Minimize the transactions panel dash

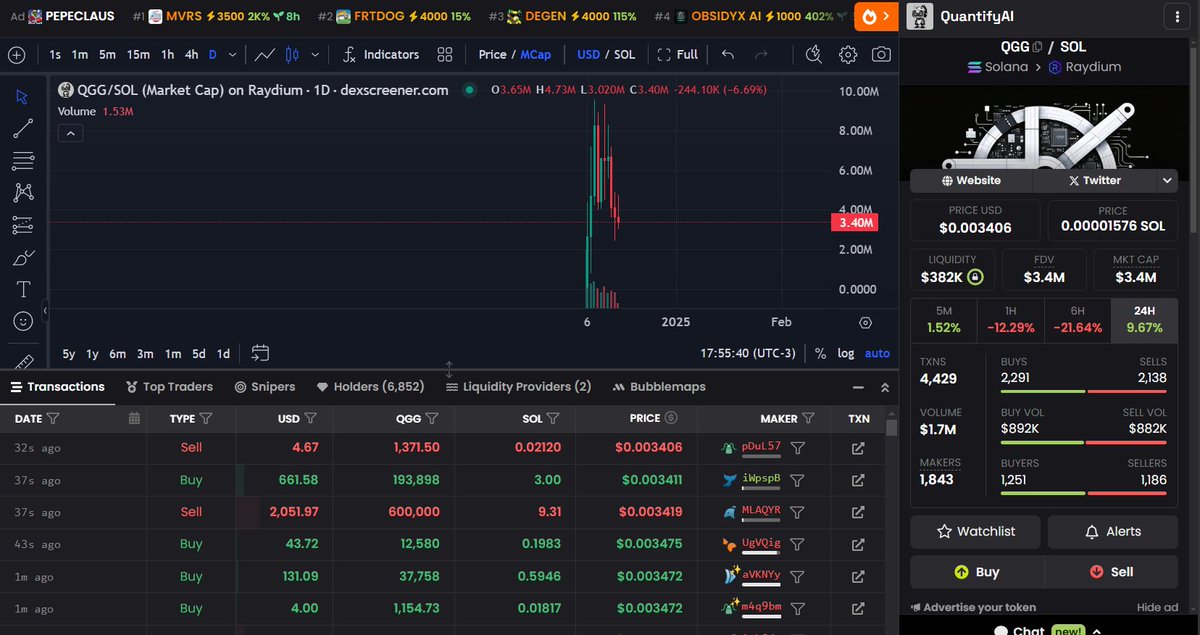click(x=858, y=387)
